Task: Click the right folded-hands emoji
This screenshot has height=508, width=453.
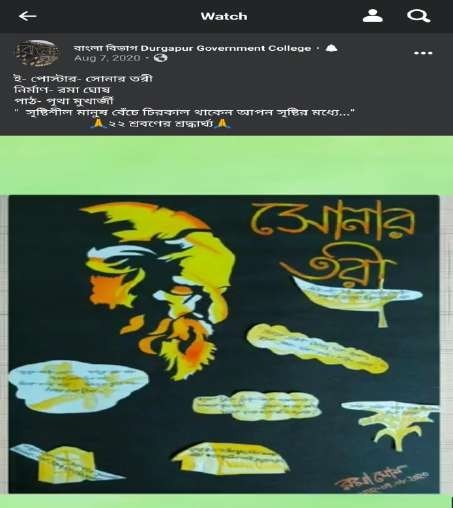Action: (x=222, y=124)
